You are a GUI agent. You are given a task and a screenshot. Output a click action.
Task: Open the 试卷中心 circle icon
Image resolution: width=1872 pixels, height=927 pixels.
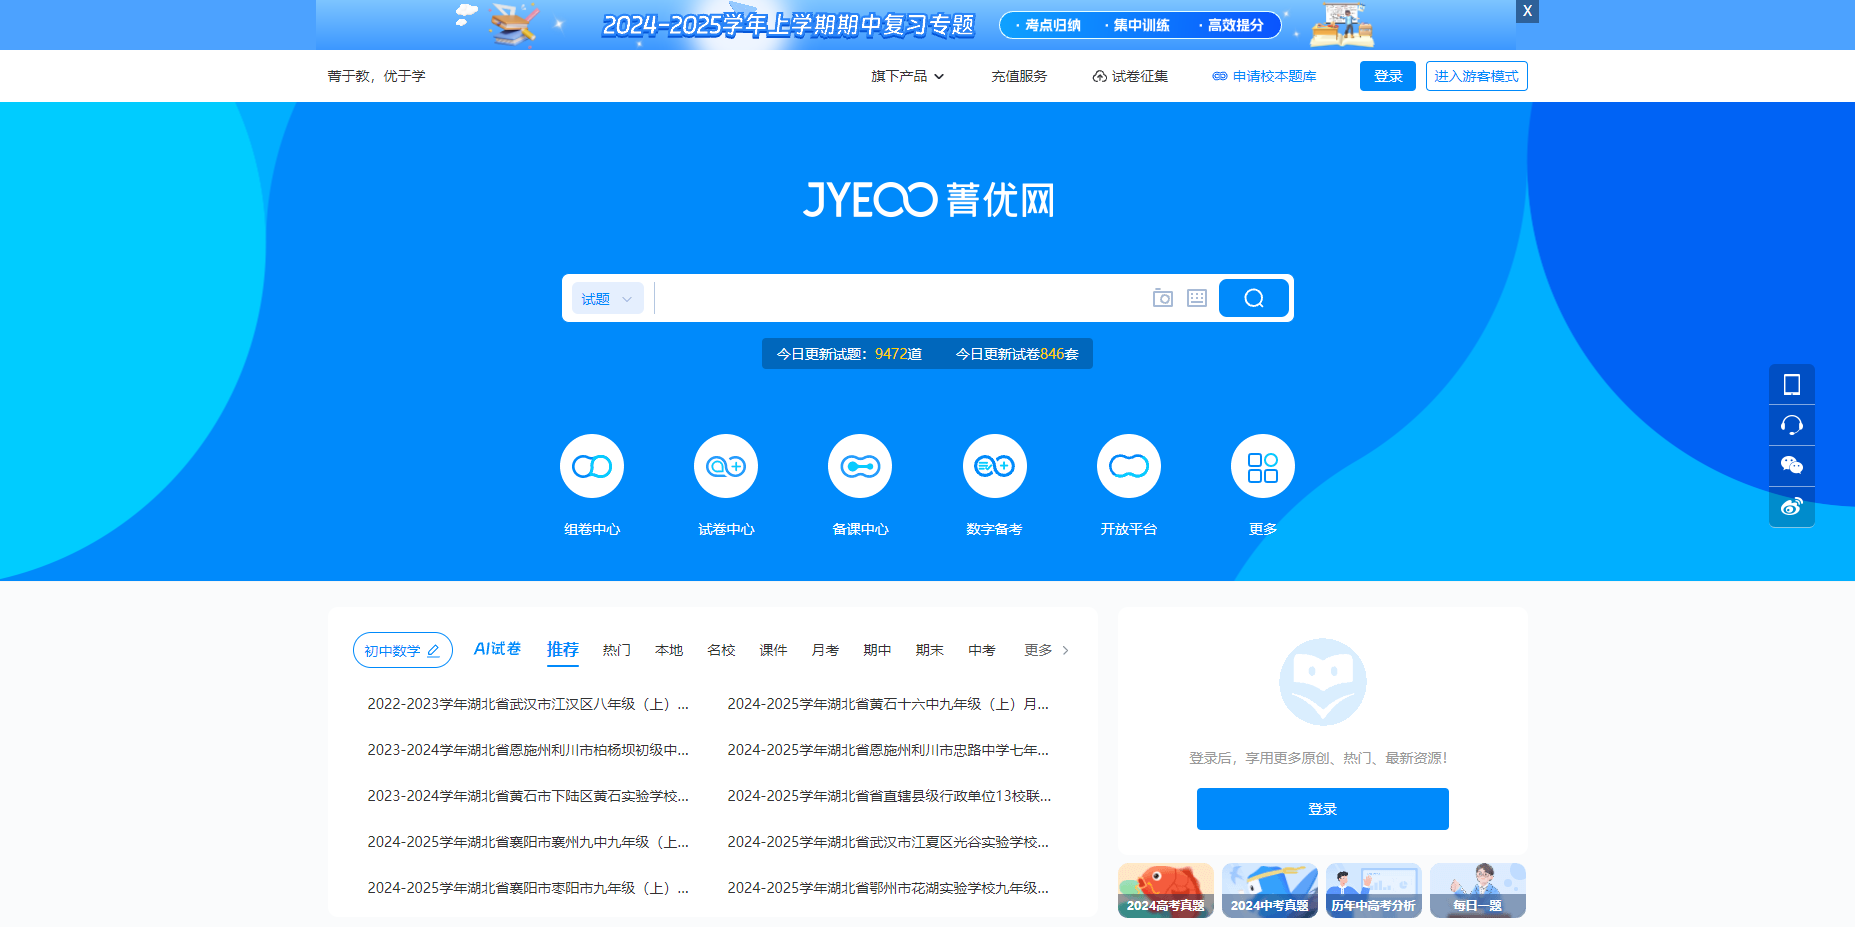point(726,466)
